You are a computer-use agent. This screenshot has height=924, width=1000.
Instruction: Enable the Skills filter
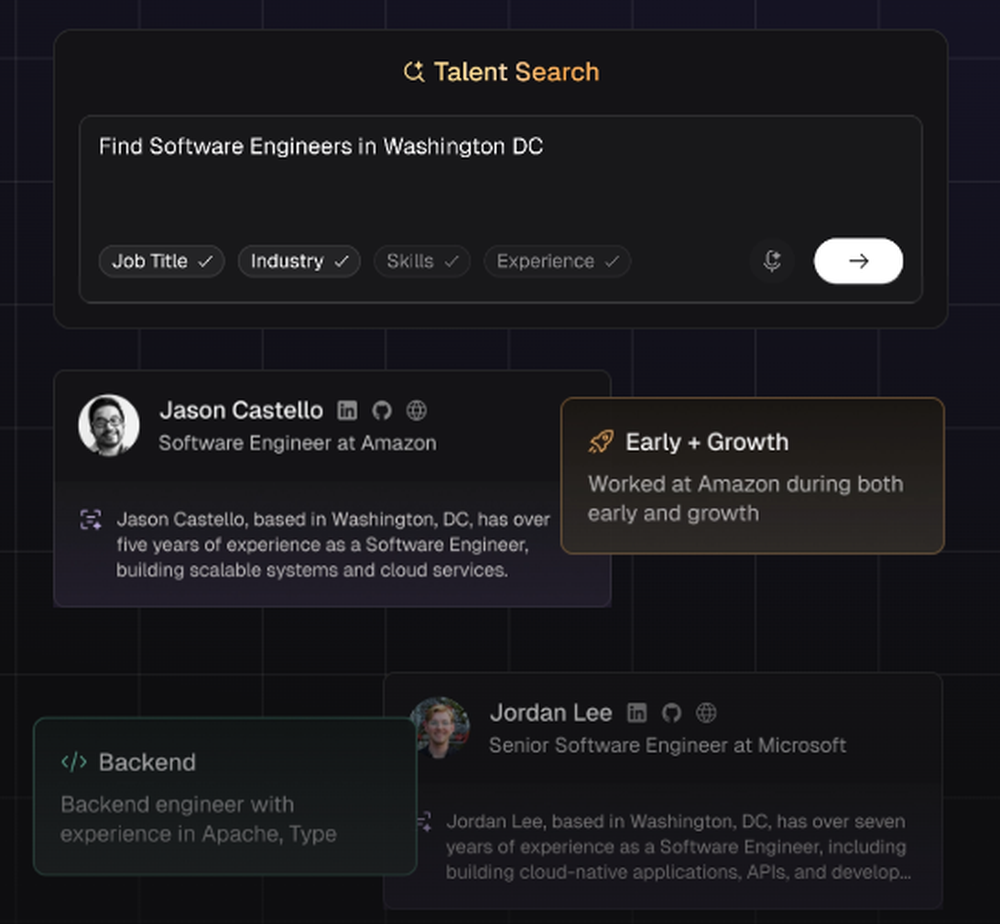click(x=421, y=261)
